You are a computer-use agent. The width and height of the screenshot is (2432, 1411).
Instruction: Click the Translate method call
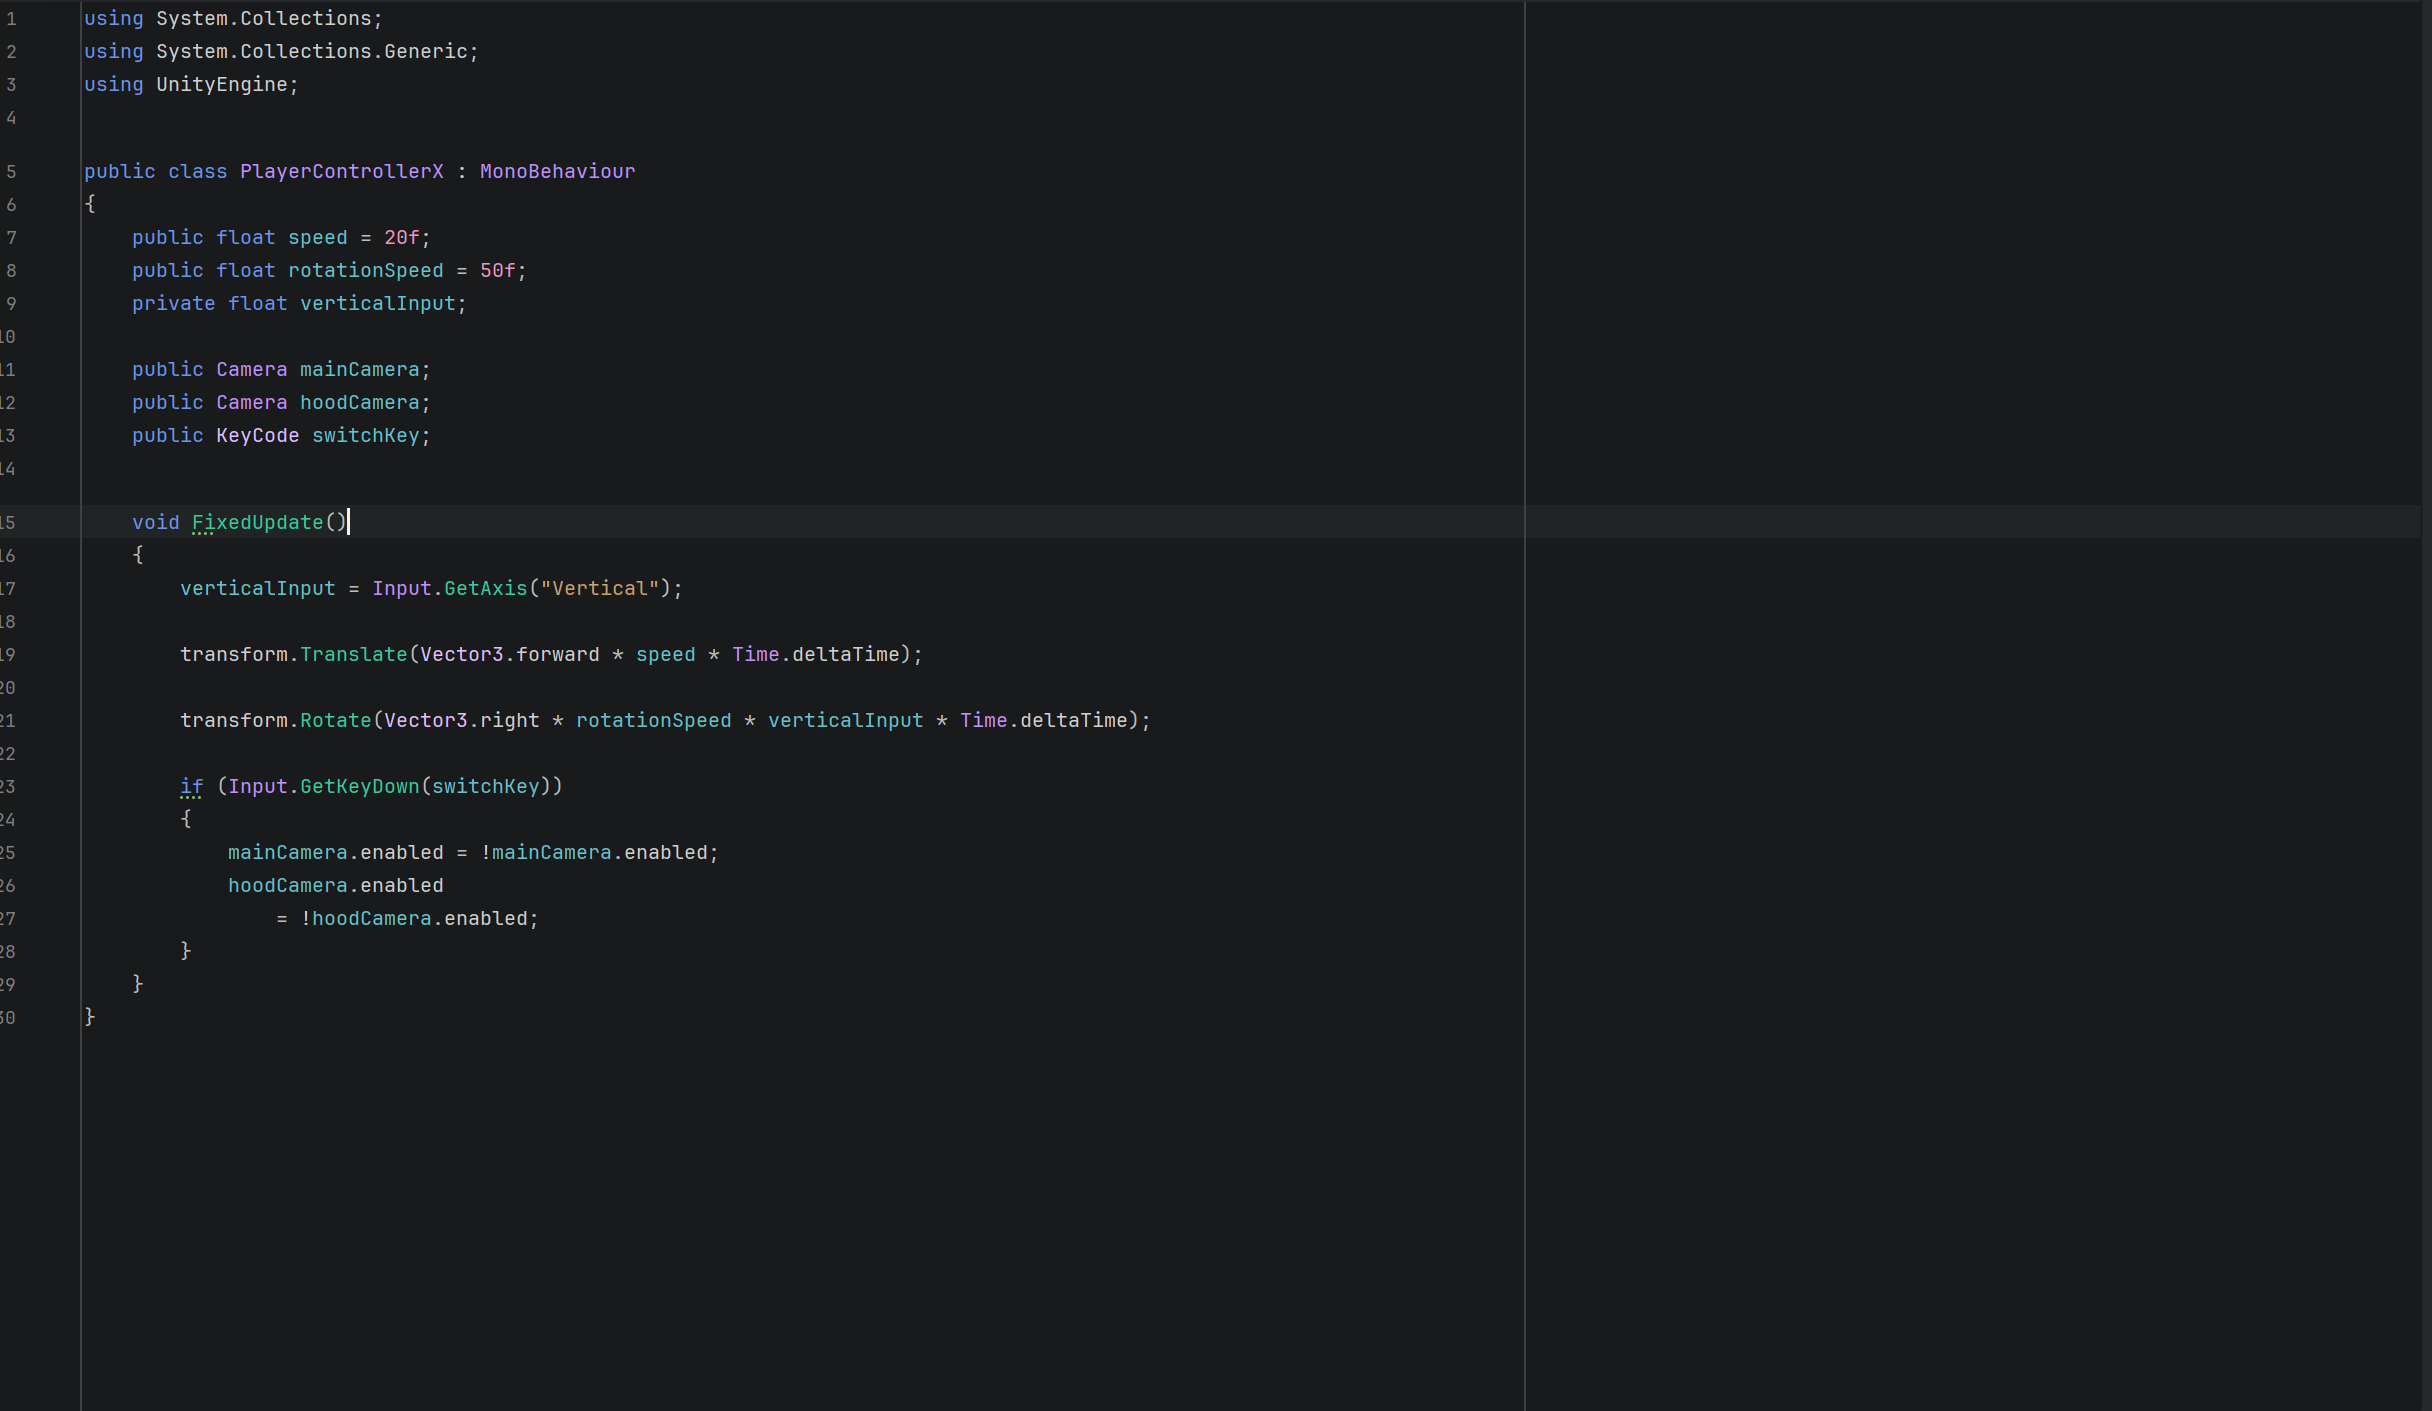click(x=353, y=654)
